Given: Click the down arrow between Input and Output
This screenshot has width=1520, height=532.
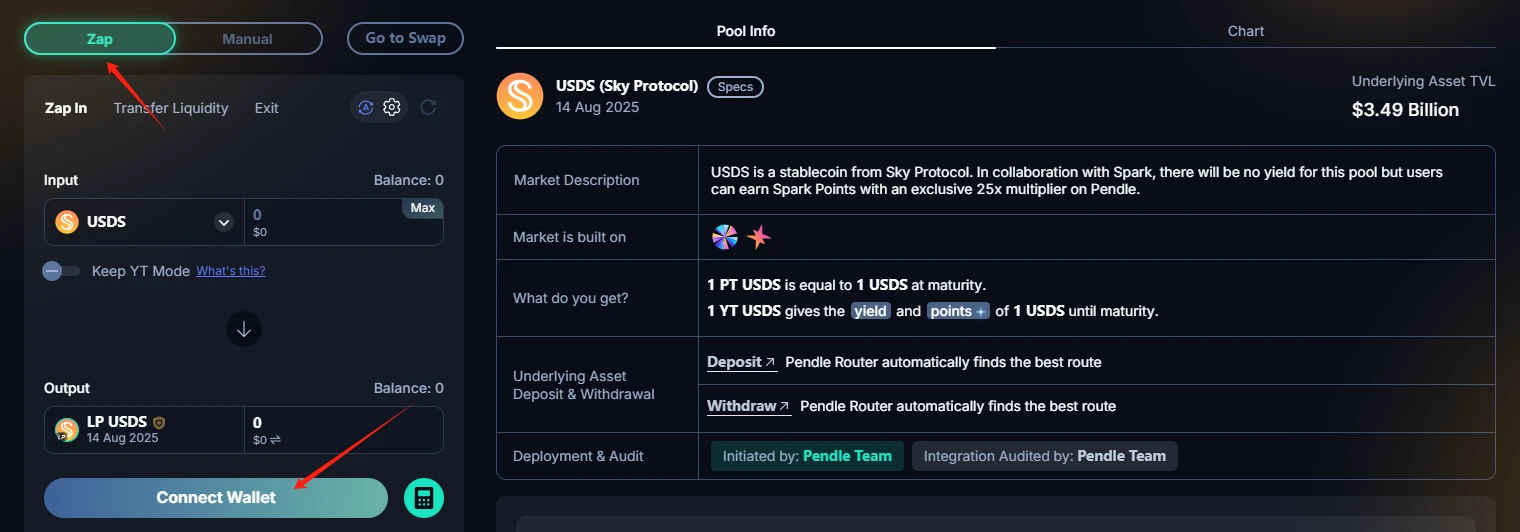Looking at the screenshot, I should click(x=244, y=328).
